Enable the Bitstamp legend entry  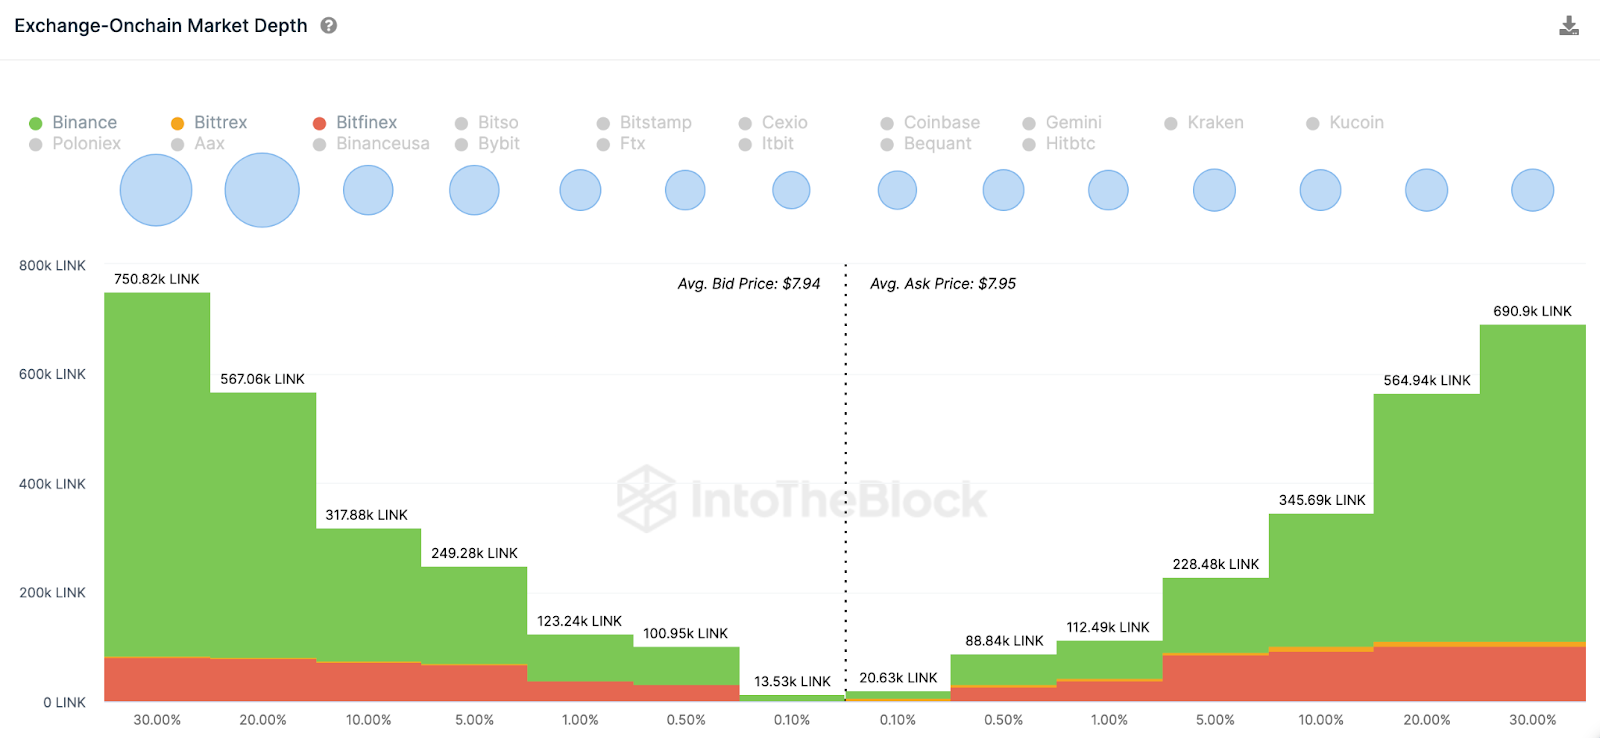(x=645, y=123)
